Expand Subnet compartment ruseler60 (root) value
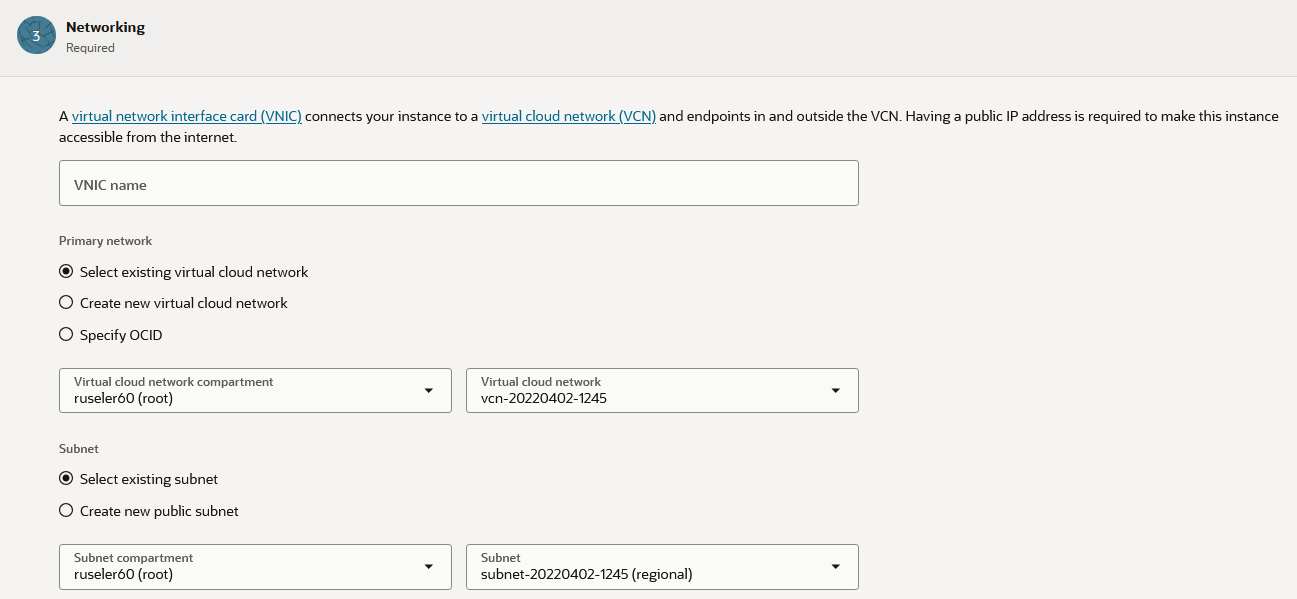Screen dimensions: 1297x599 (x=240, y=573)
